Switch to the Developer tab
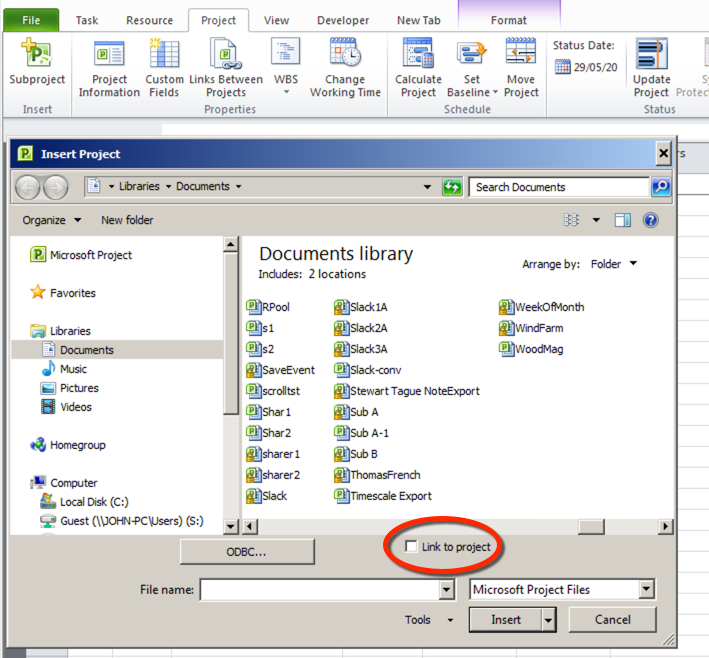The height and width of the screenshot is (658, 709). point(343,20)
